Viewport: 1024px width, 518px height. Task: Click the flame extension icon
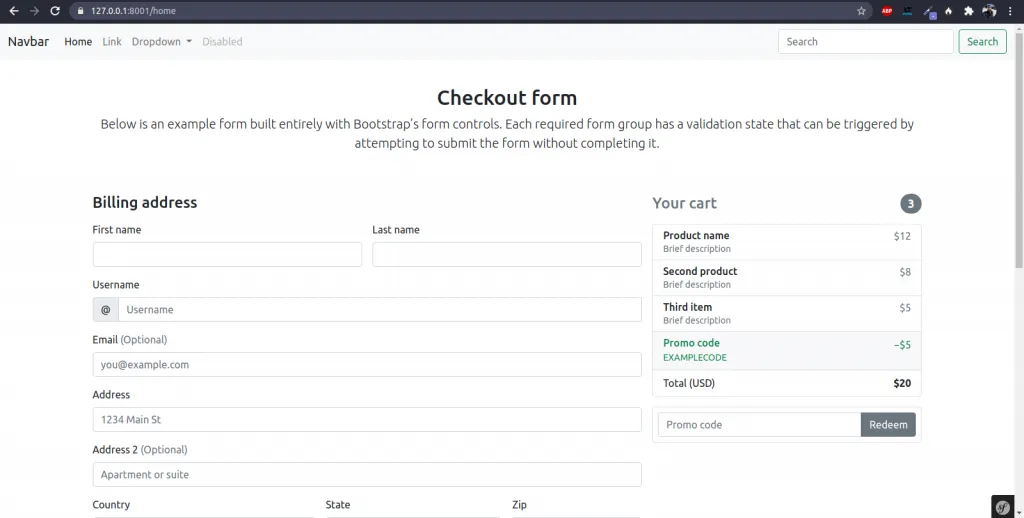[x=948, y=11]
